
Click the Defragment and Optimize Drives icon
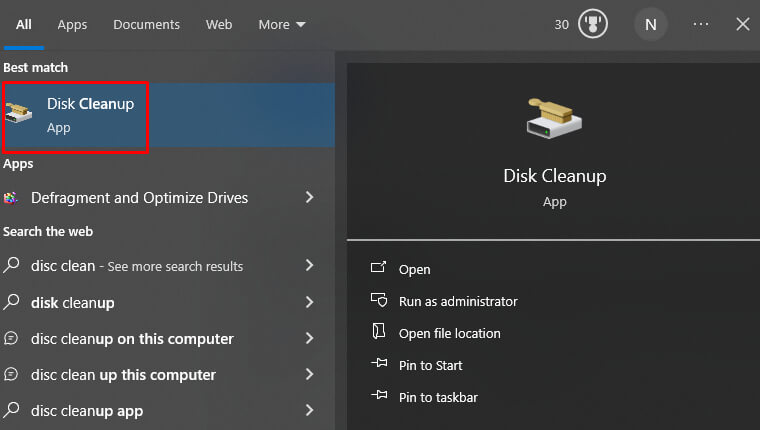click(12, 198)
